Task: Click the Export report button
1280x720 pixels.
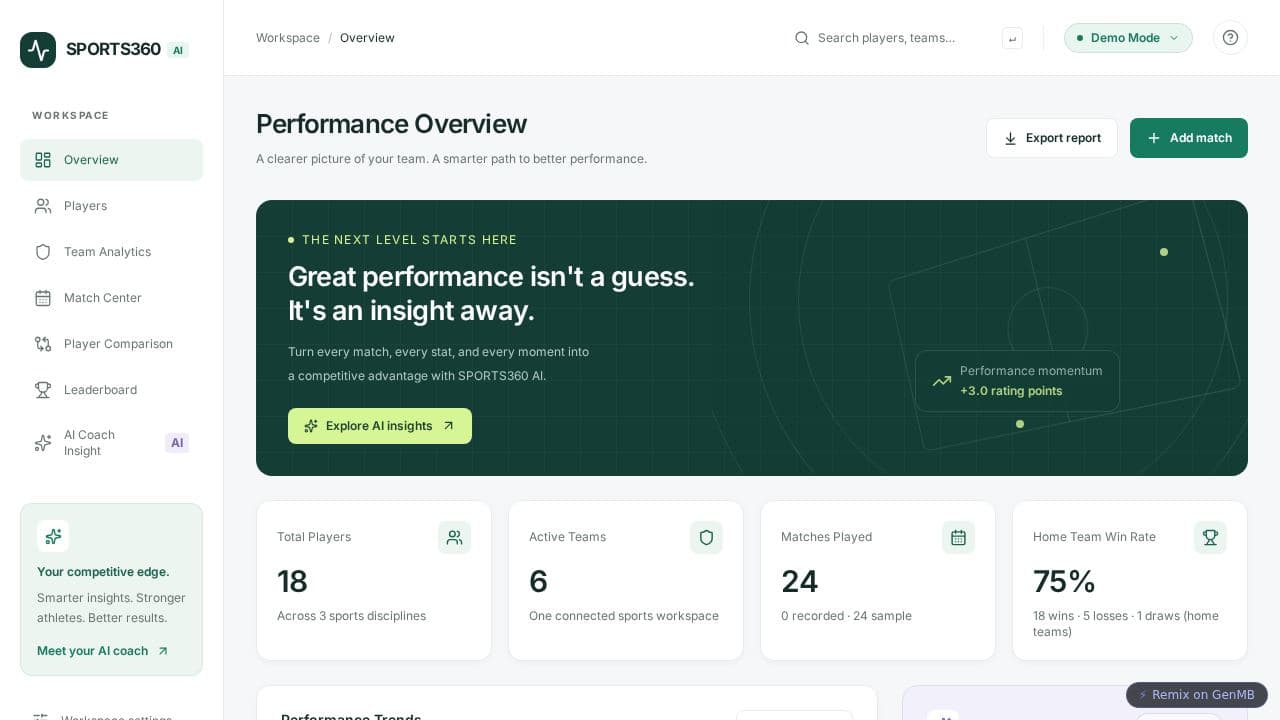Action: tap(1052, 138)
